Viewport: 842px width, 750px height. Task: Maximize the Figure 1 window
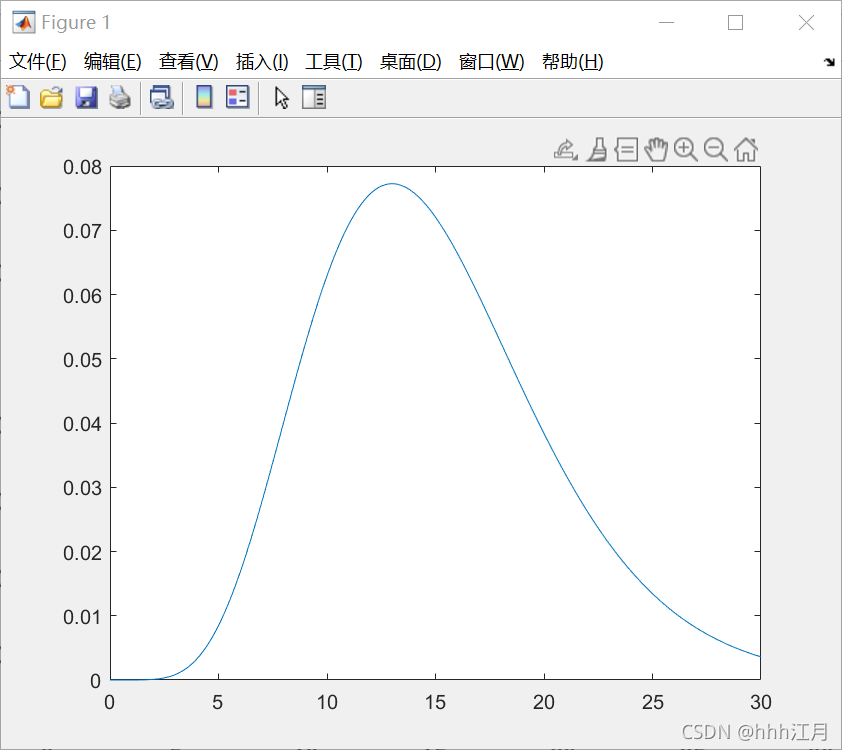point(735,23)
